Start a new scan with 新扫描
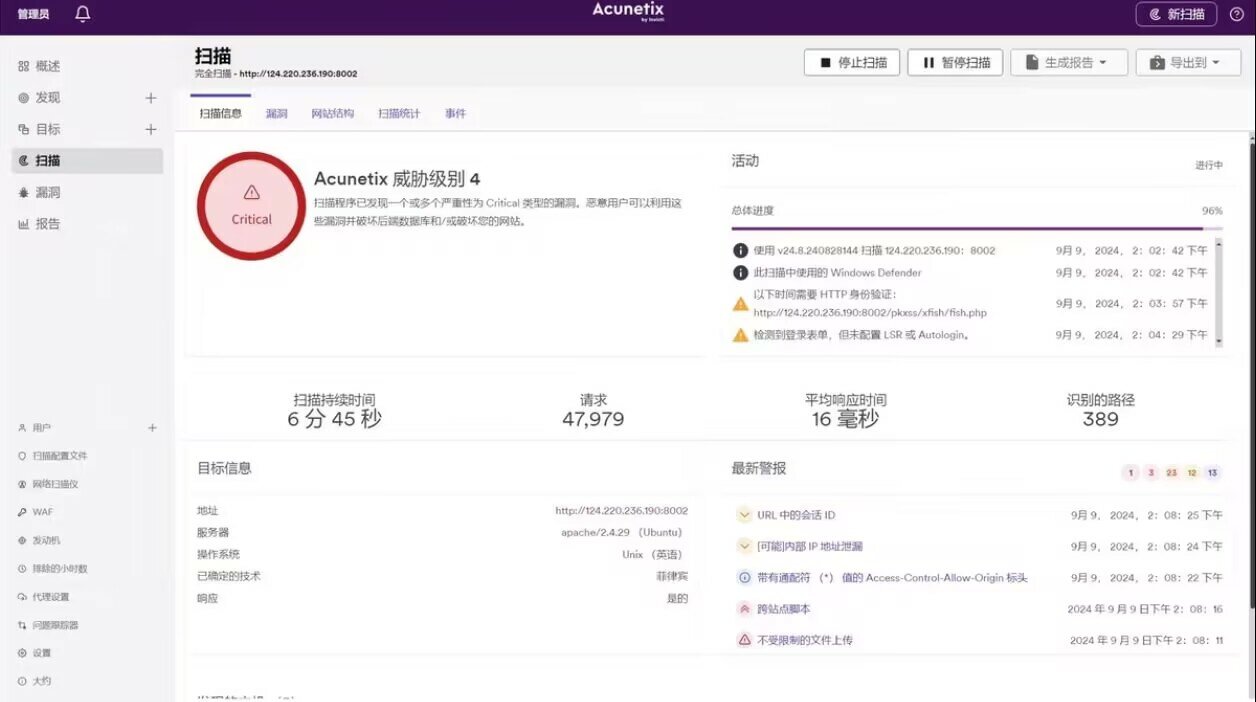 click(x=1176, y=14)
